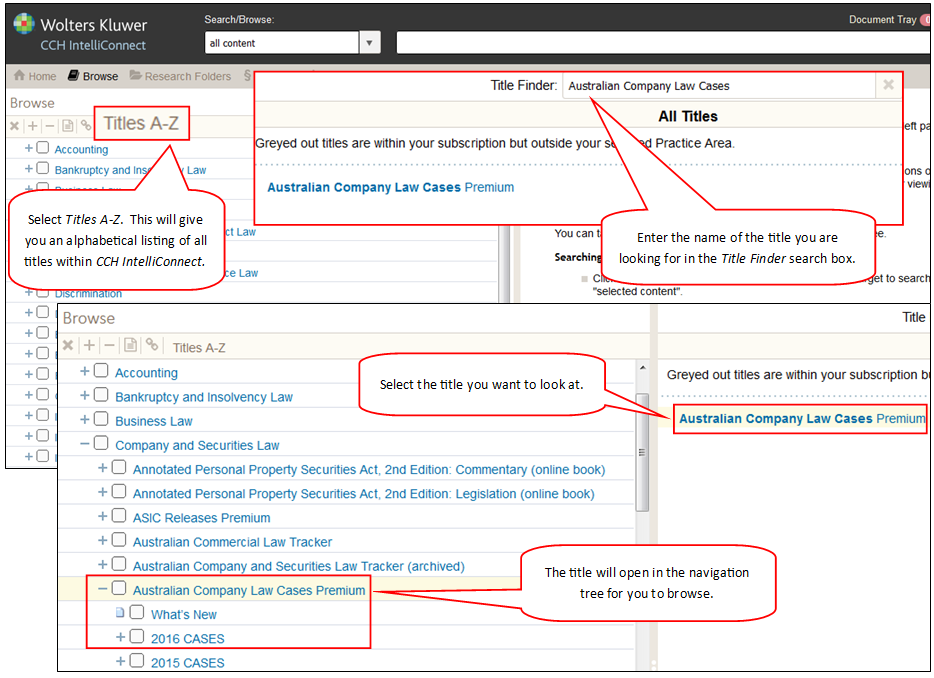The height and width of the screenshot is (678, 934).
Task: Open the all content dropdown arrow
Action: pyautogui.click(x=369, y=43)
